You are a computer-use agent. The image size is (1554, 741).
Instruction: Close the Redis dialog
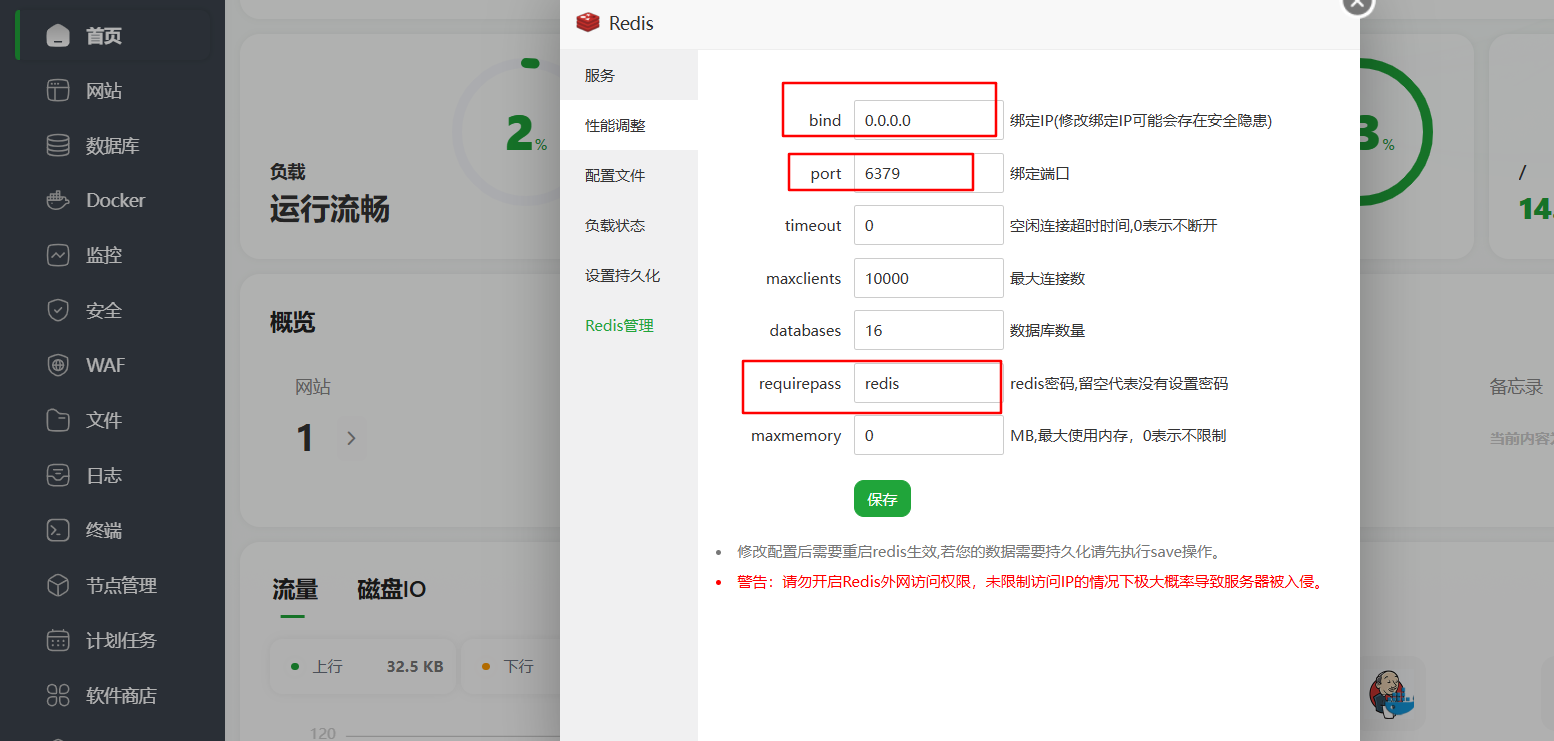pos(1356,3)
